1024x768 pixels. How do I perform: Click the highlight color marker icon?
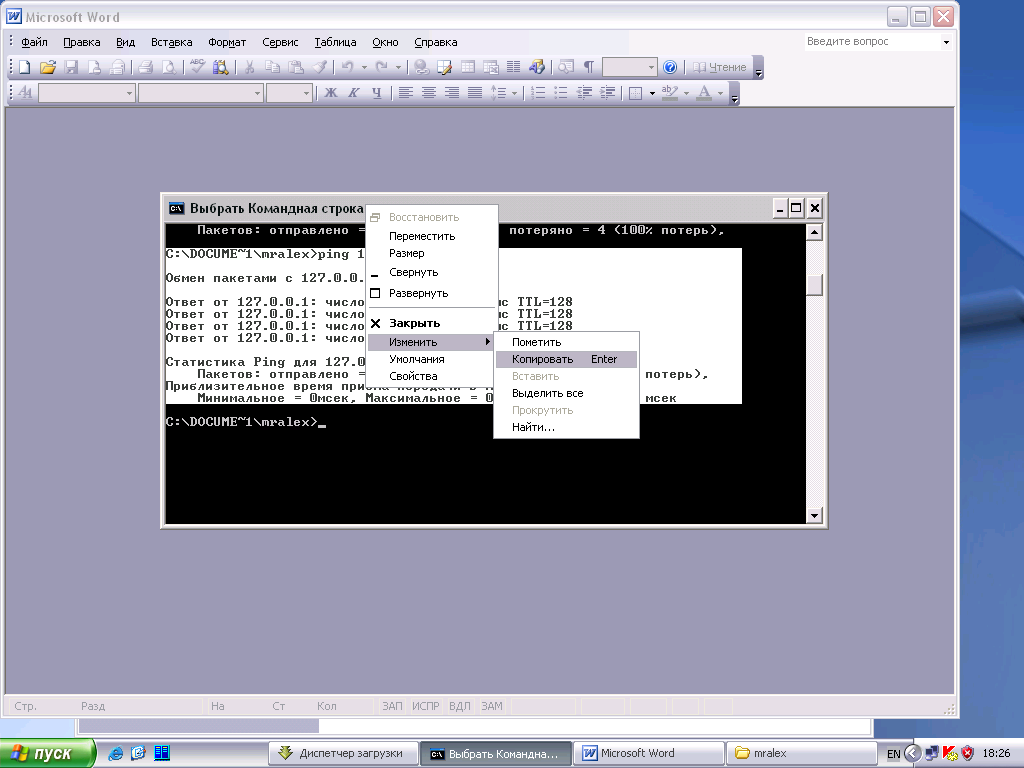point(669,93)
